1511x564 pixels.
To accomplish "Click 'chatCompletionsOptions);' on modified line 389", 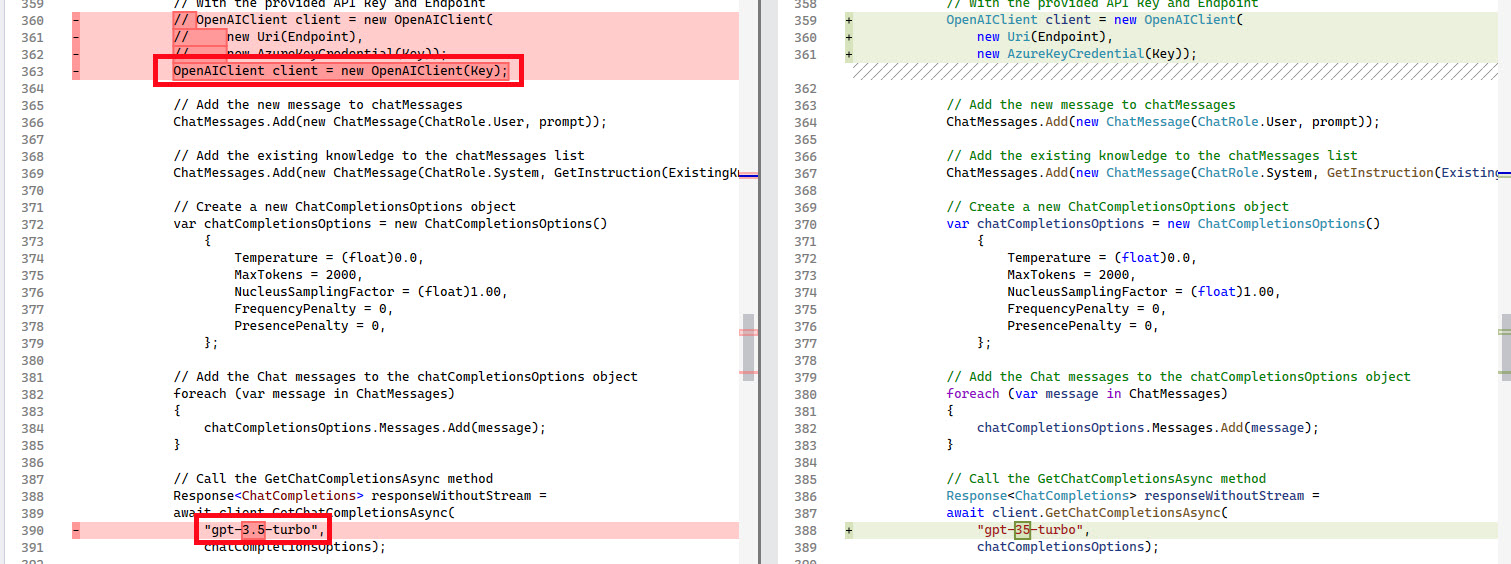I will tap(1068, 547).
